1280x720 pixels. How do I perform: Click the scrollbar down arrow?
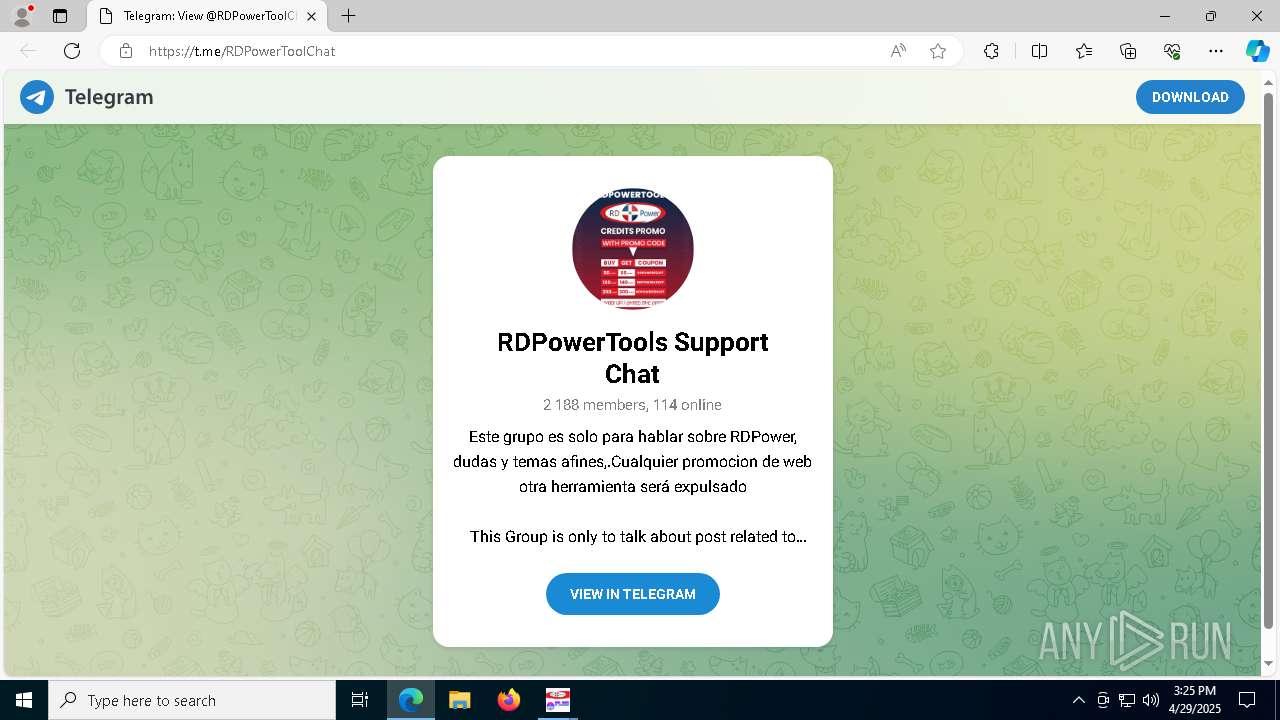click(x=1268, y=664)
